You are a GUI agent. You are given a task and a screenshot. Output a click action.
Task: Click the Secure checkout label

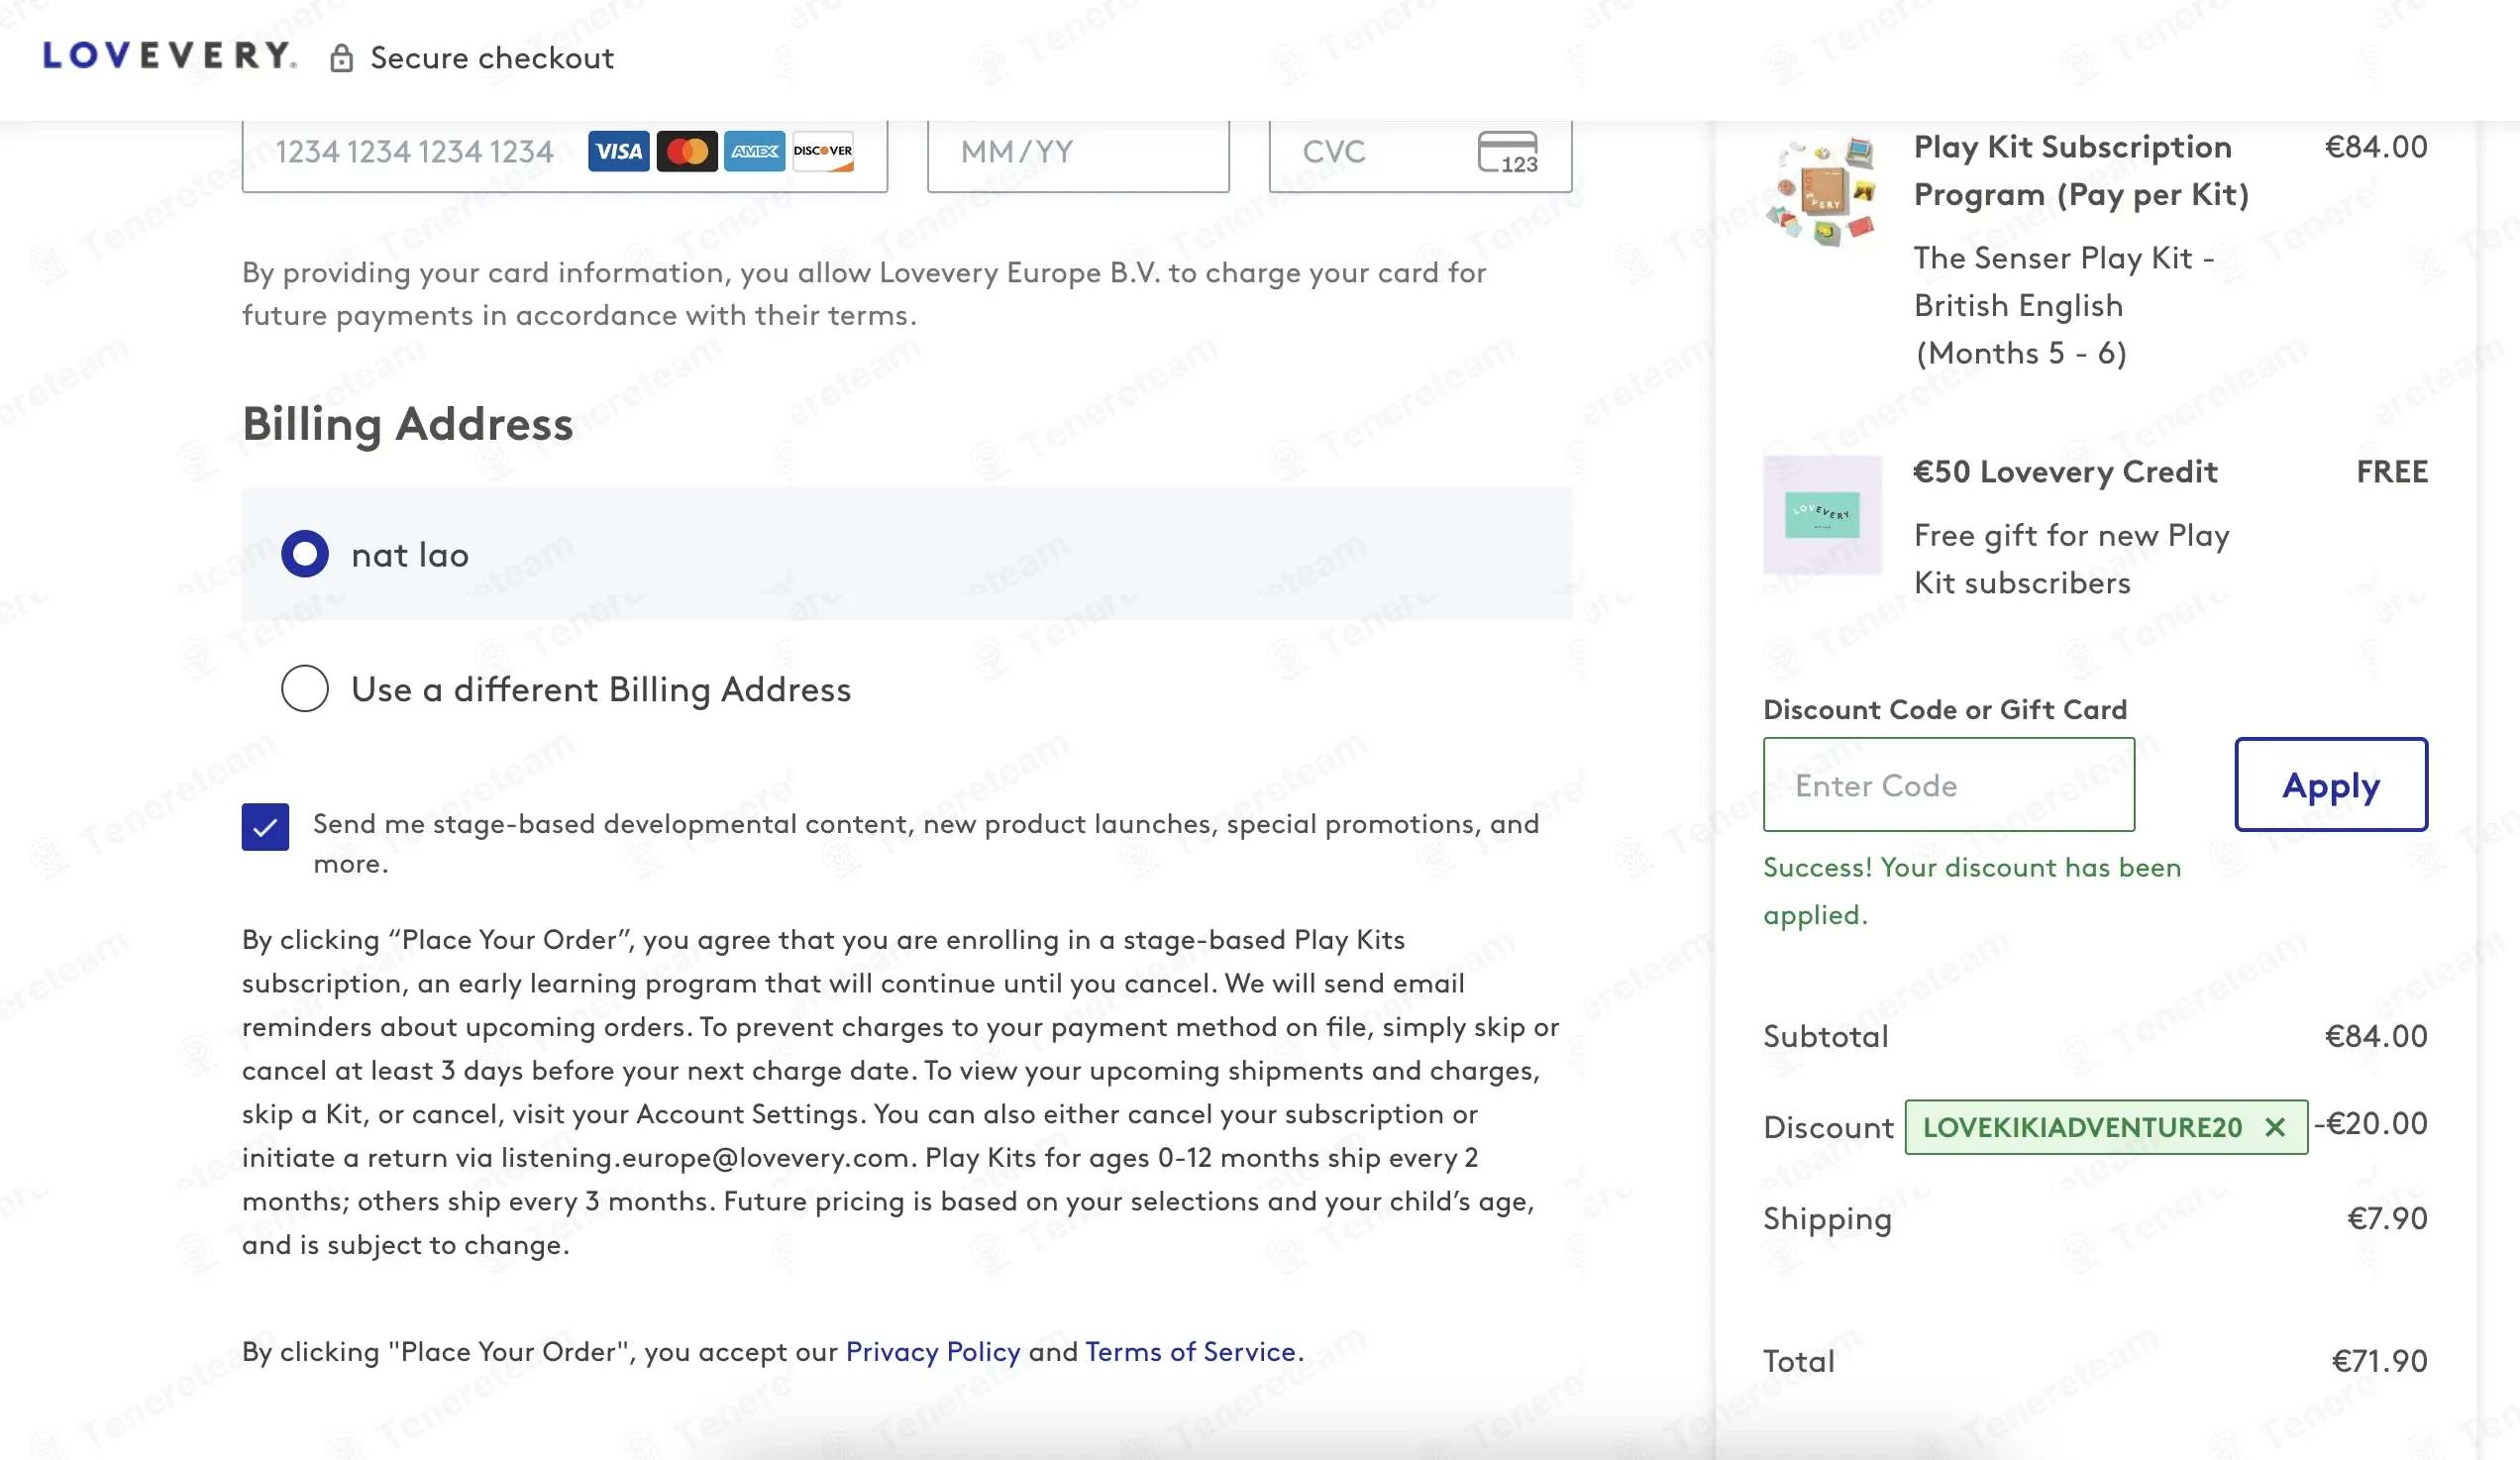click(x=492, y=58)
